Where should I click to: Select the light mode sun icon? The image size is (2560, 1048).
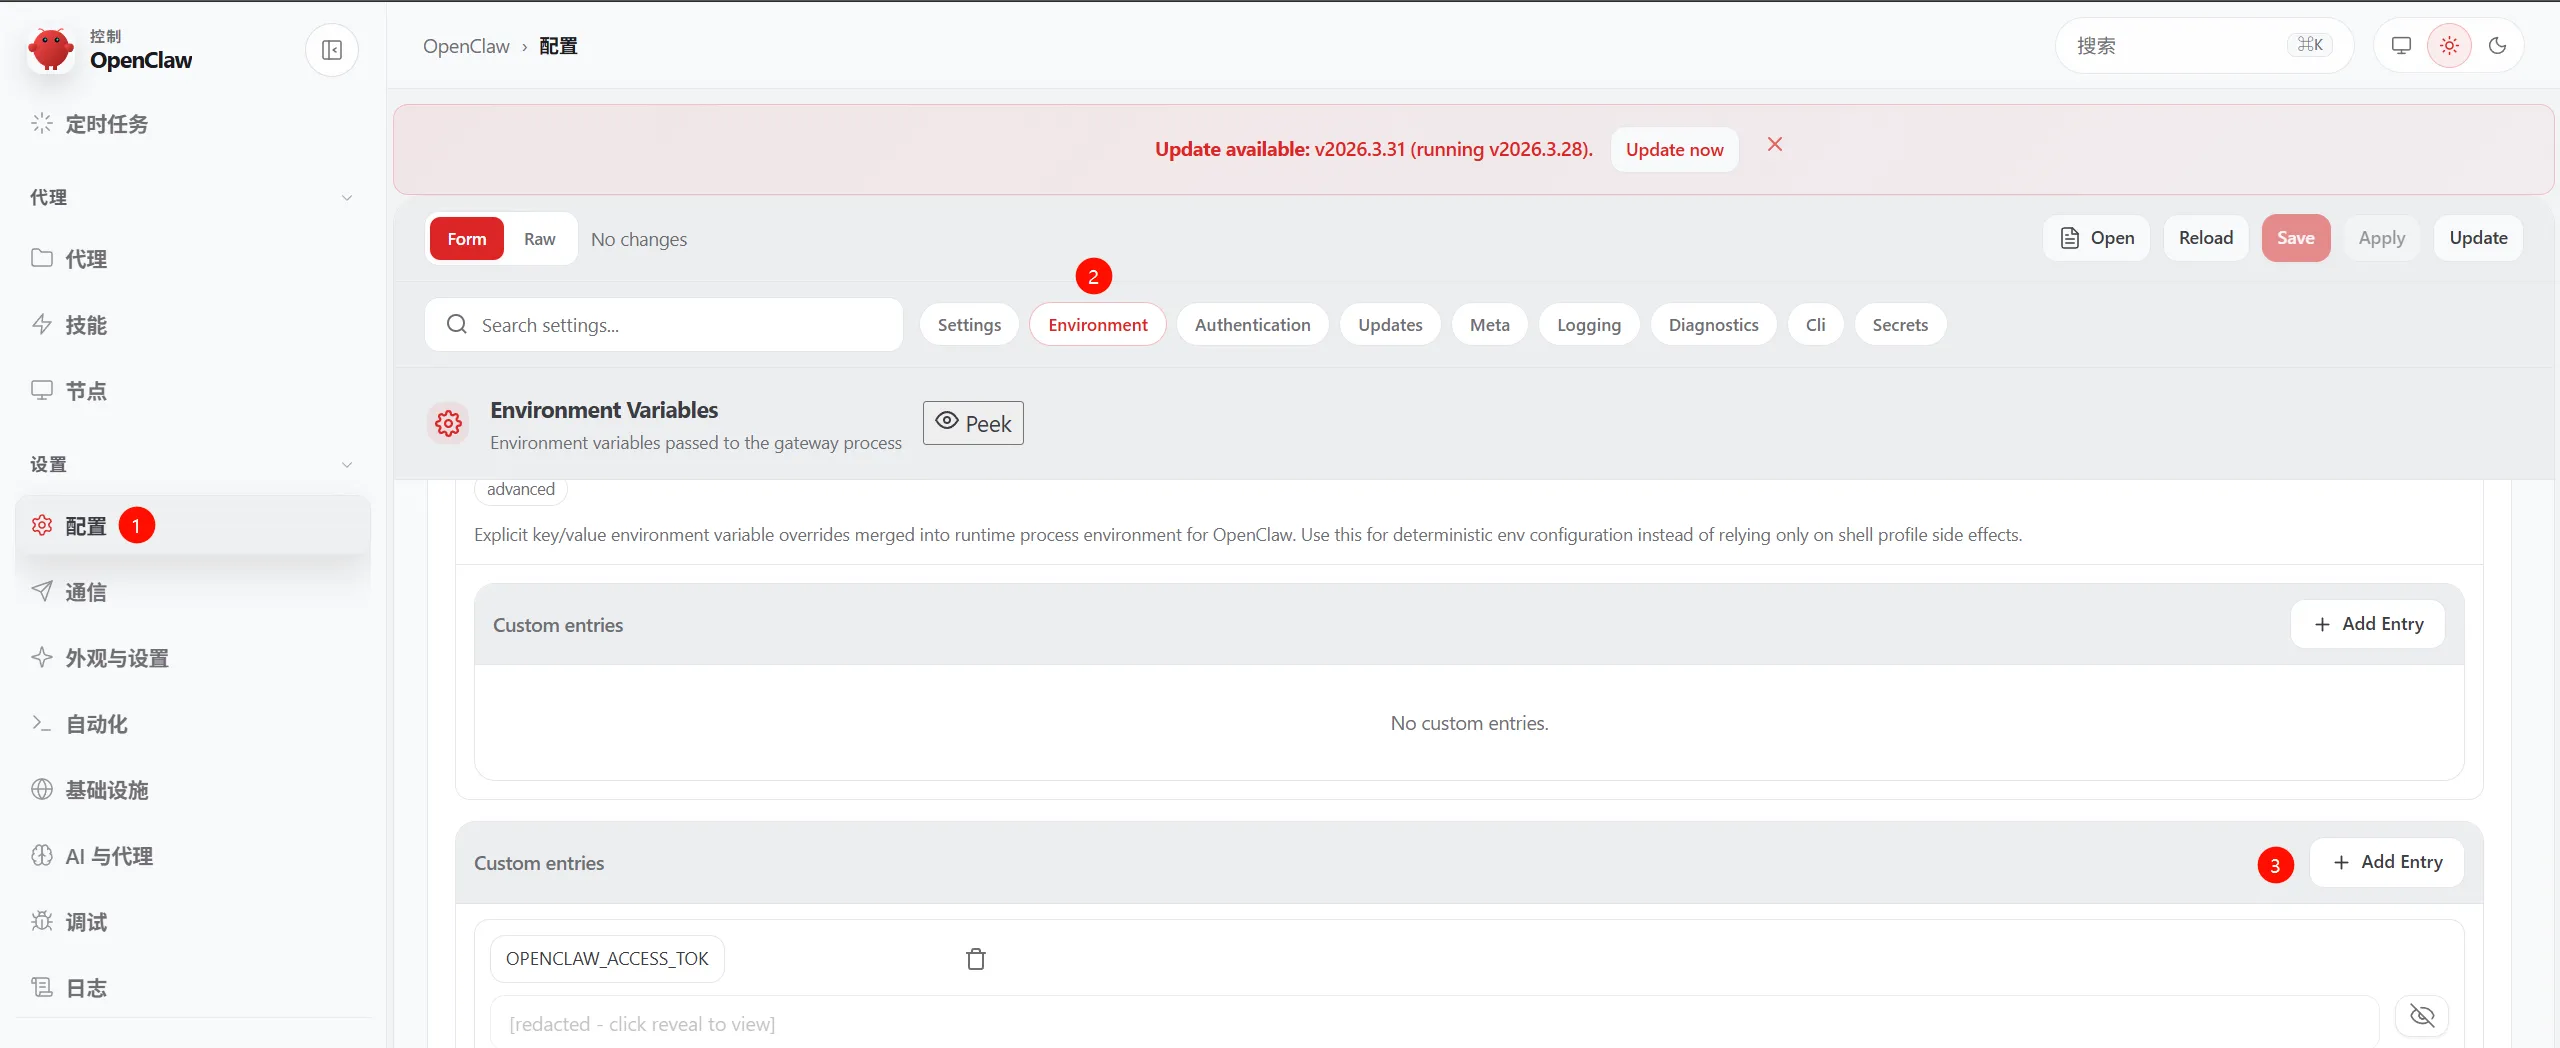click(2449, 46)
